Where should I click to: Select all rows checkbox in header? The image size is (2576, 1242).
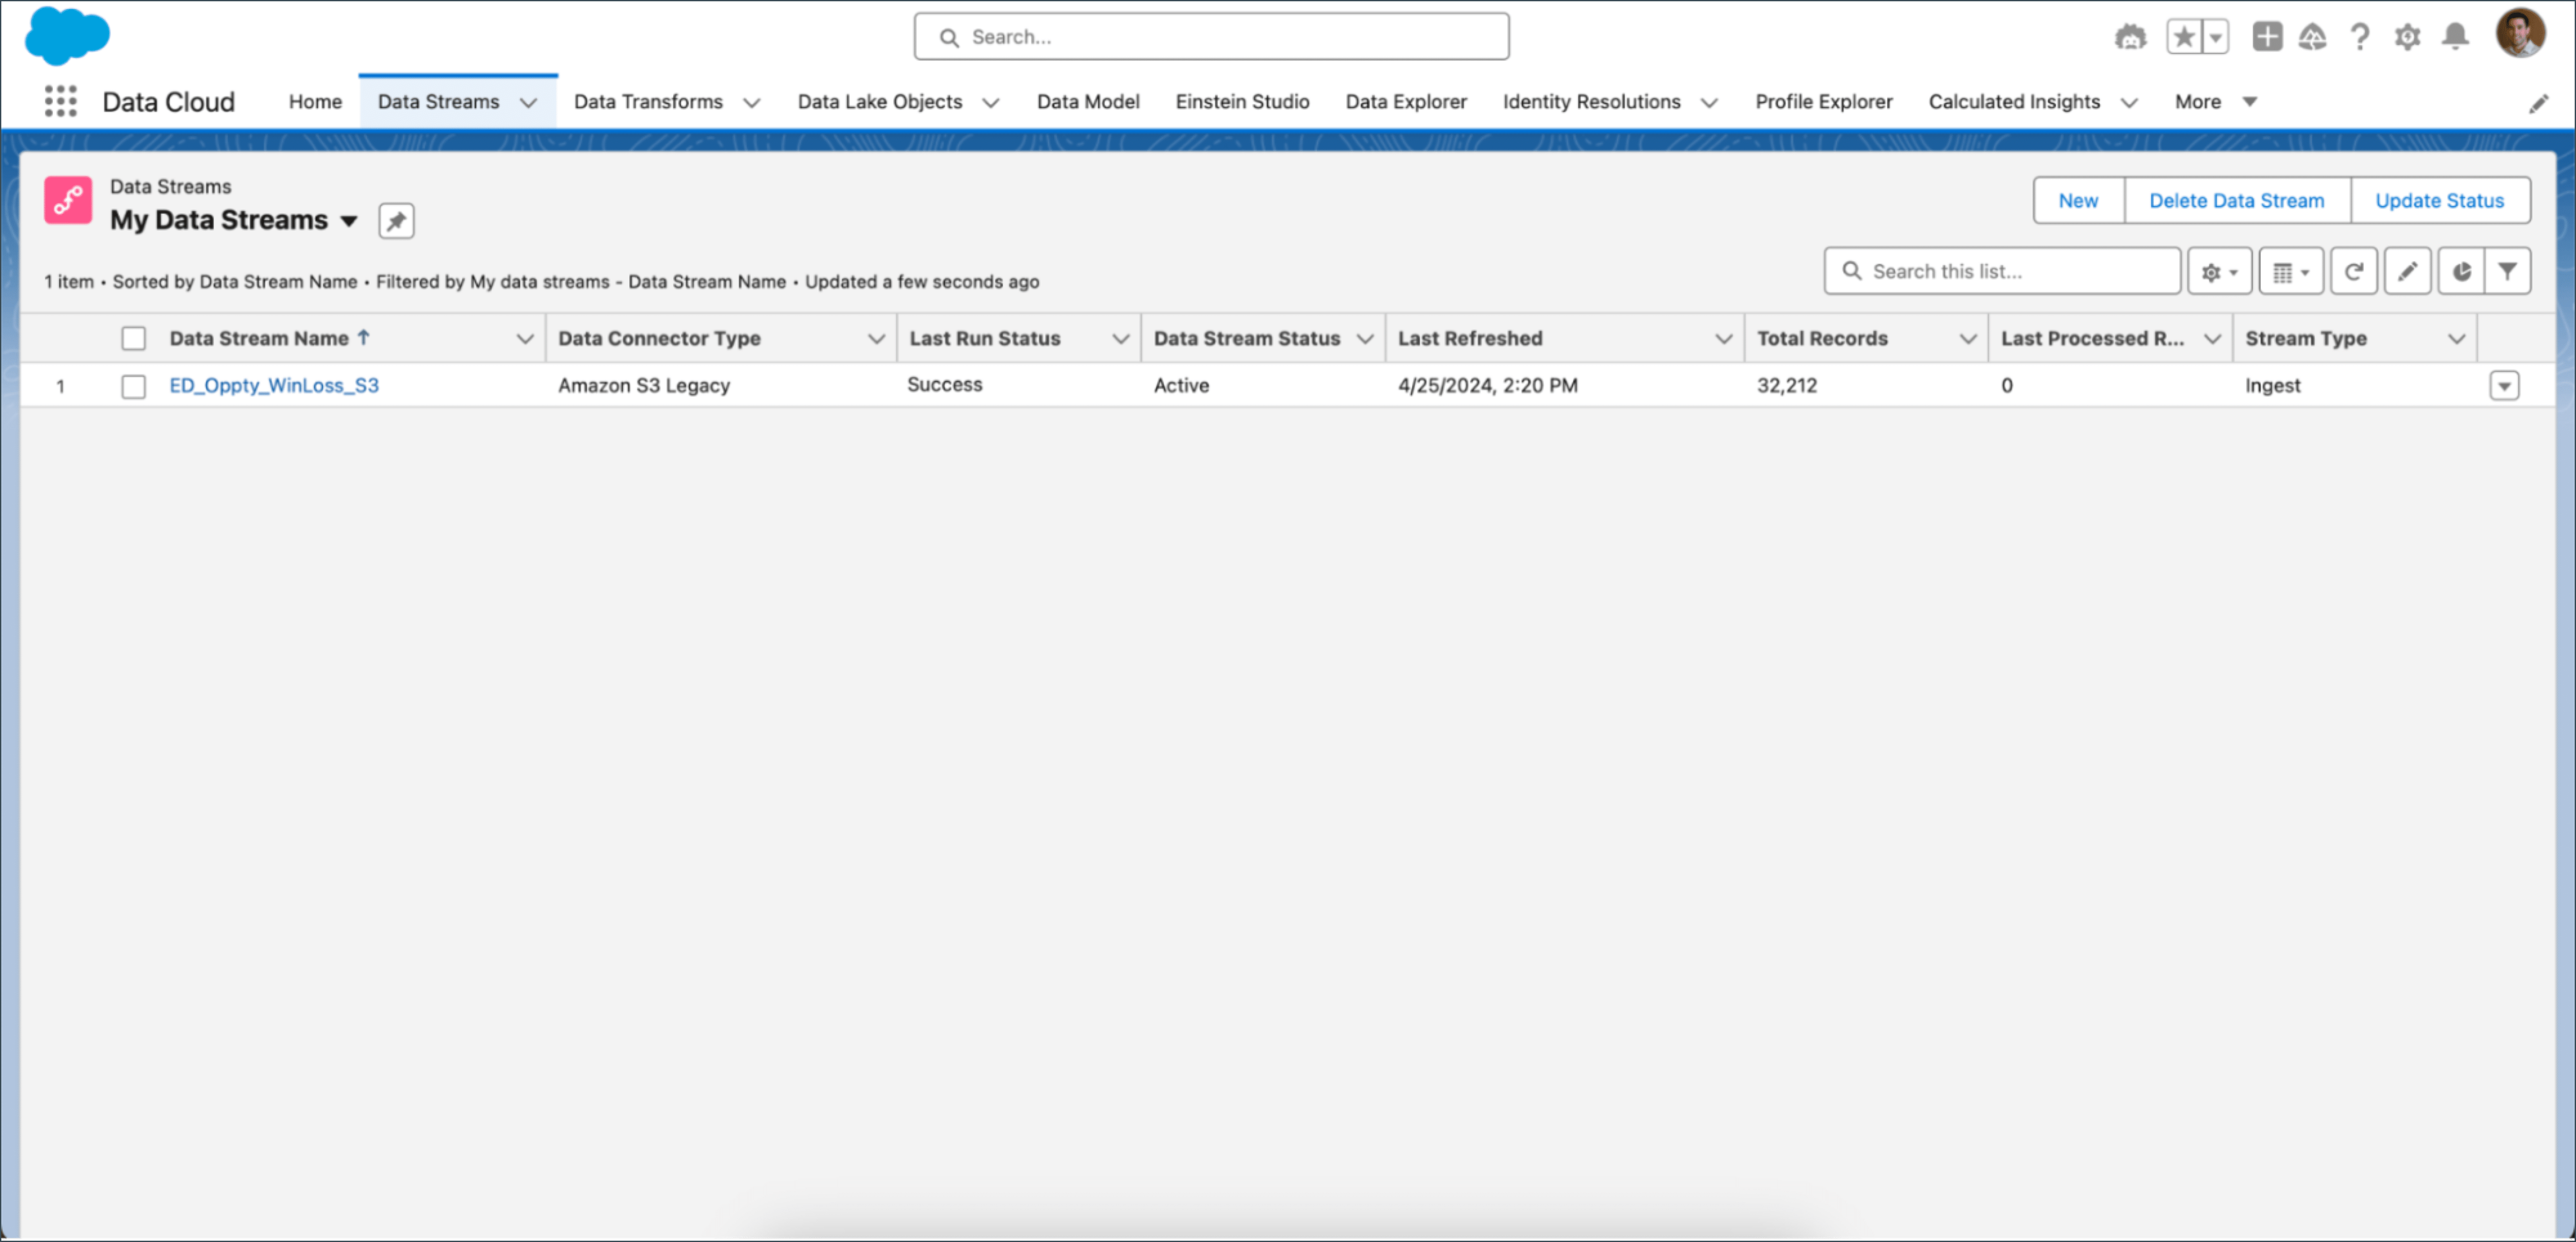(133, 338)
